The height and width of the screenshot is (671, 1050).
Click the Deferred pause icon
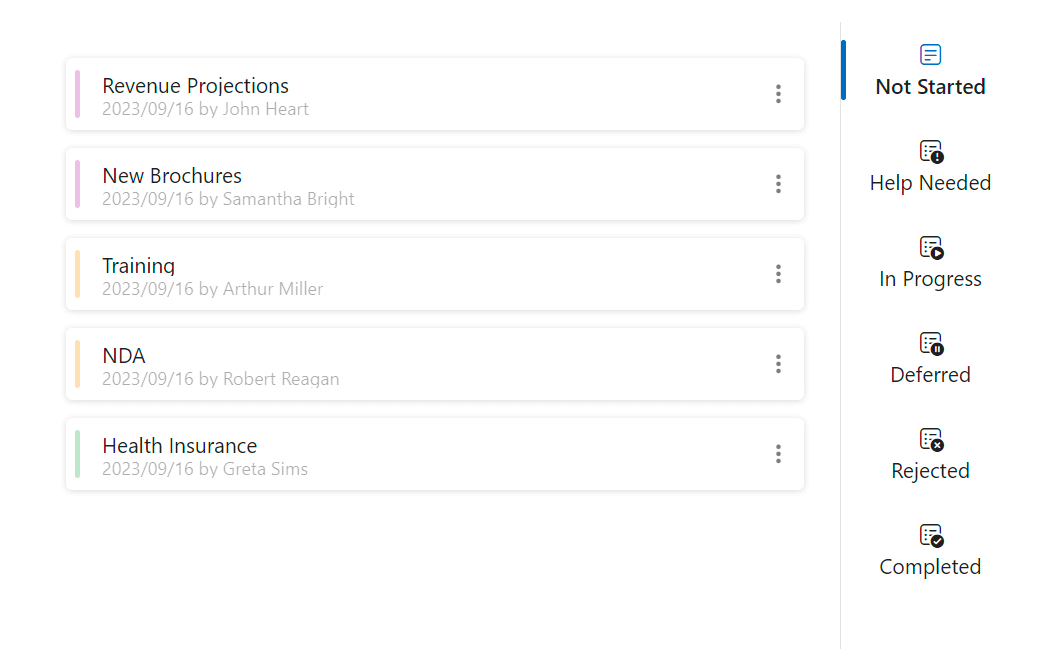pyautogui.click(x=931, y=343)
